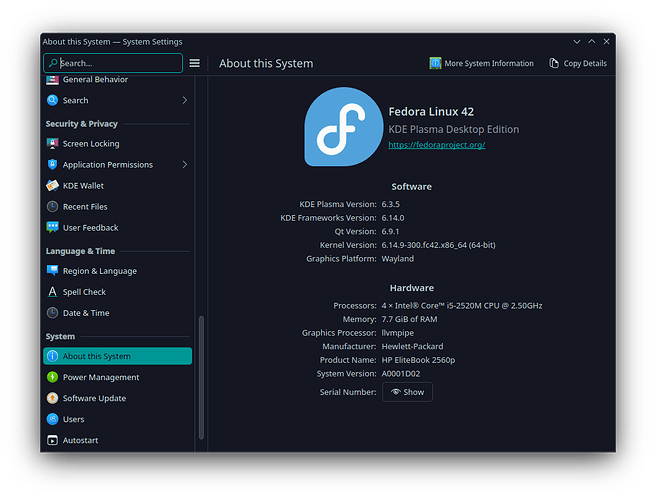Viewport: 656px width, 500px height.
Task: Click the "Fedora Linux 42" title text
Action: click(x=431, y=112)
